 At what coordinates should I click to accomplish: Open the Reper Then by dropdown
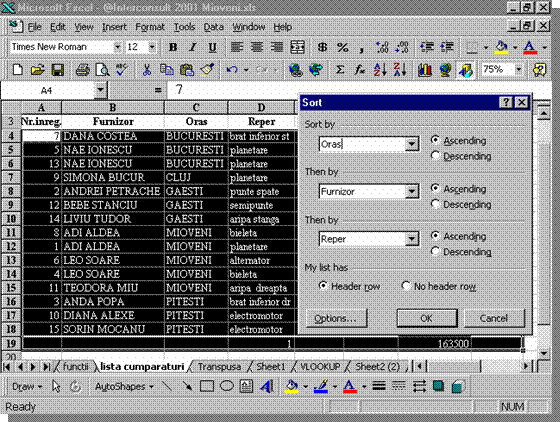[x=411, y=239]
